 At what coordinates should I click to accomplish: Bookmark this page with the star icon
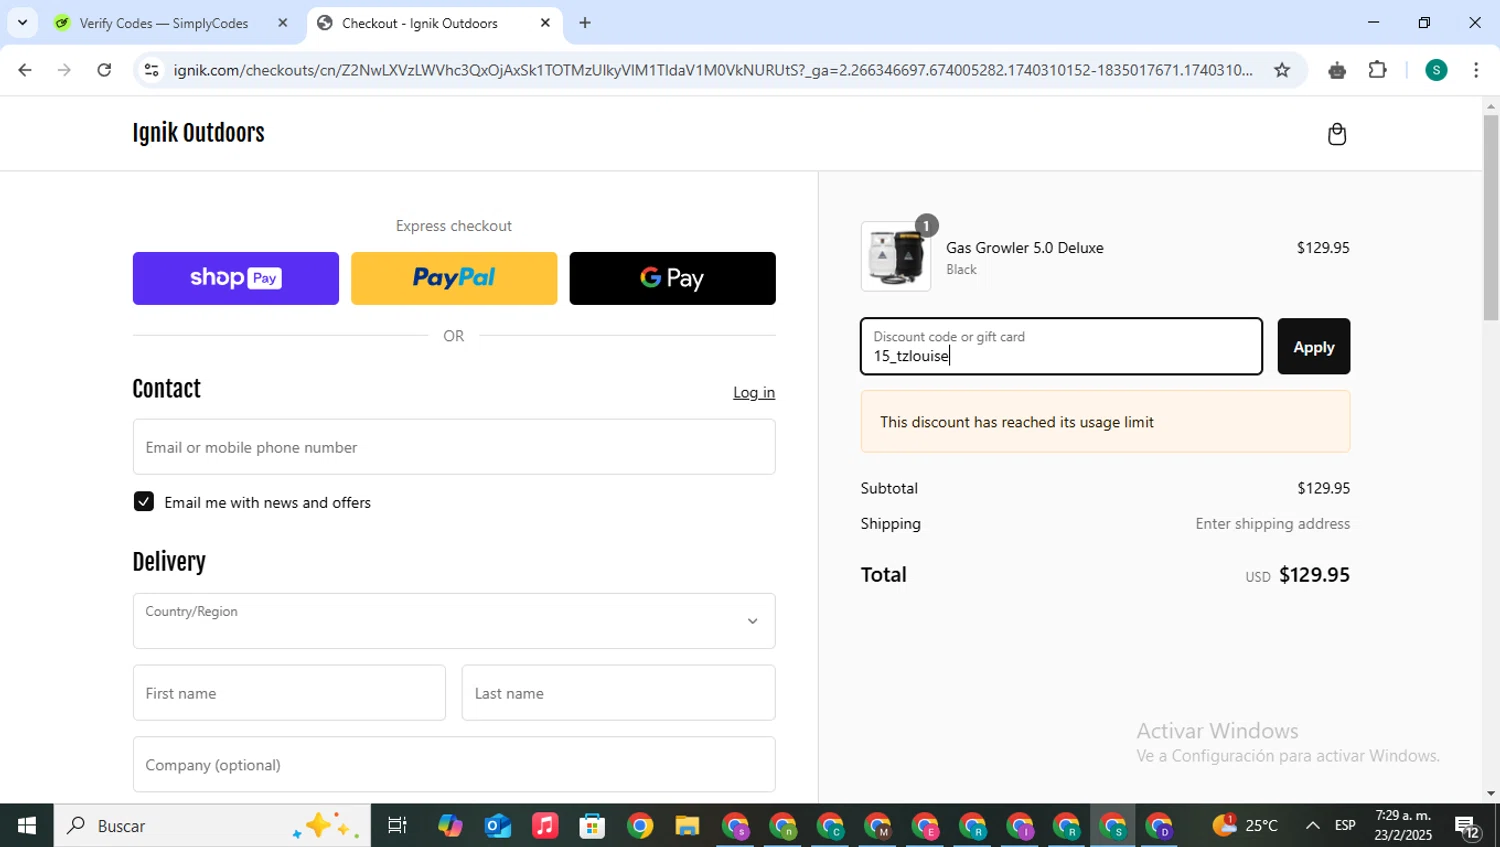[x=1282, y=70]
